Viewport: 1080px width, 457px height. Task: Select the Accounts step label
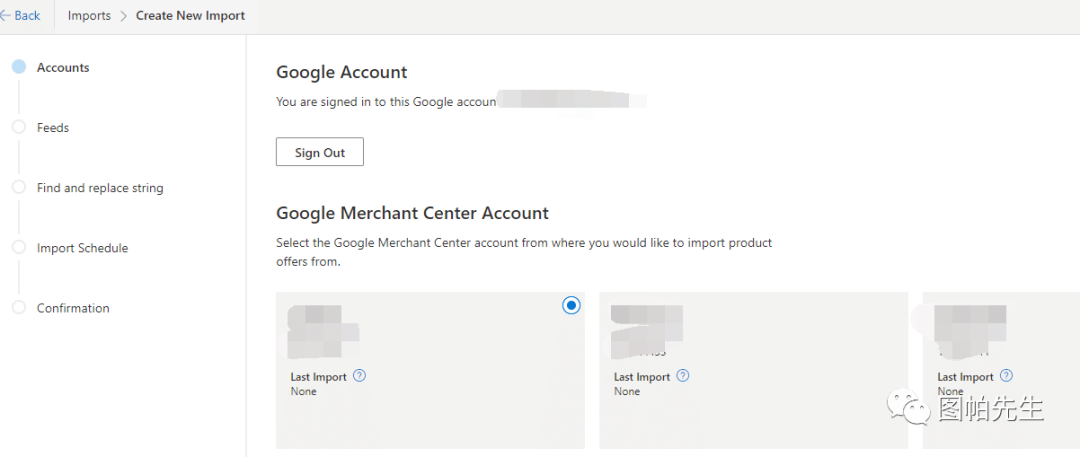click(x=63, y=68)
